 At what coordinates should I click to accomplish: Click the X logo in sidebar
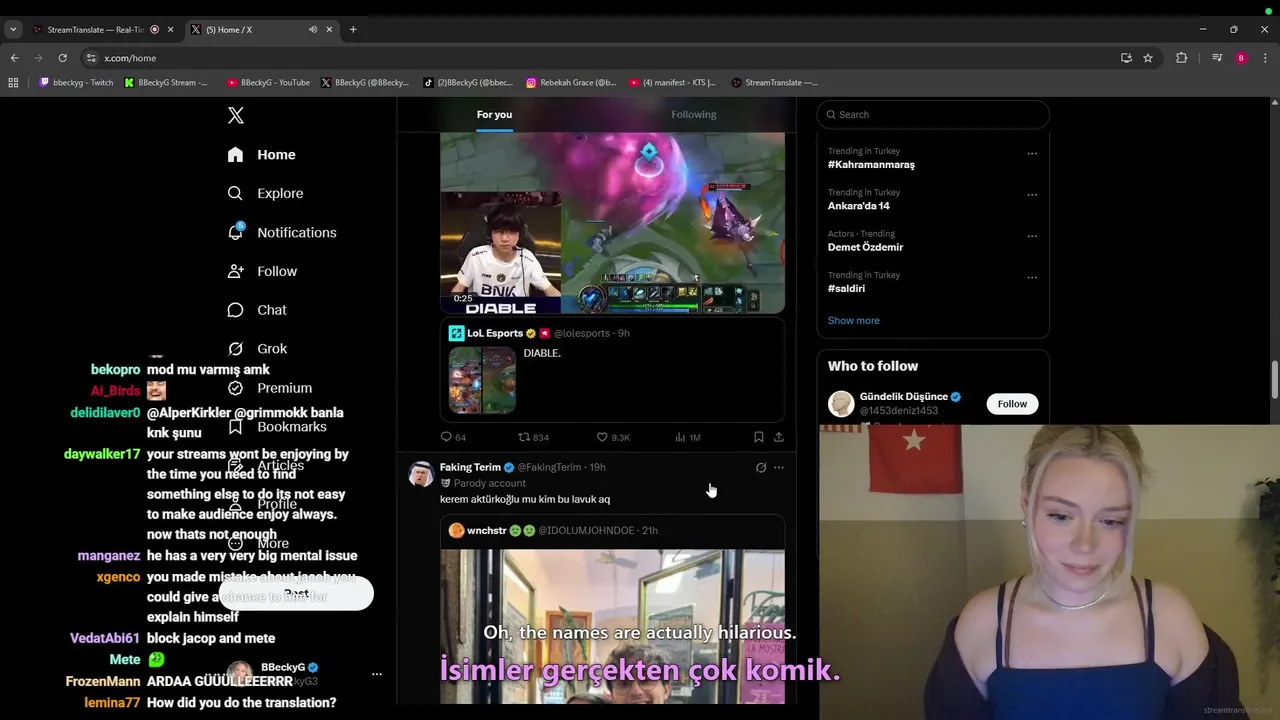tap(236, 115)
